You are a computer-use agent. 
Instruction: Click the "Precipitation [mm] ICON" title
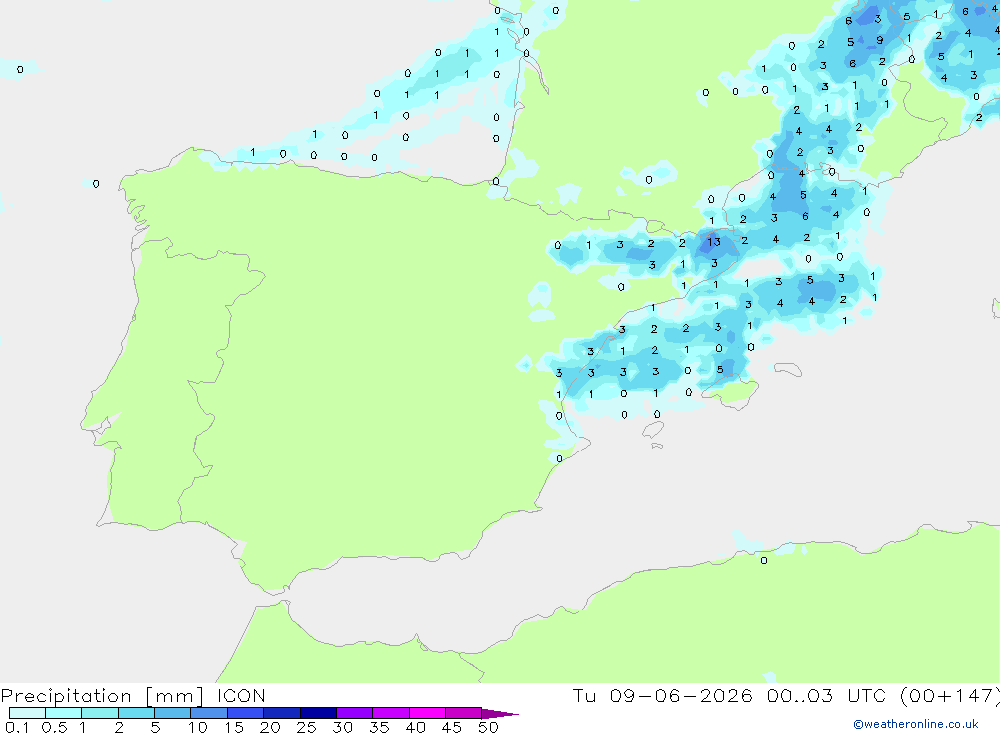133,696
